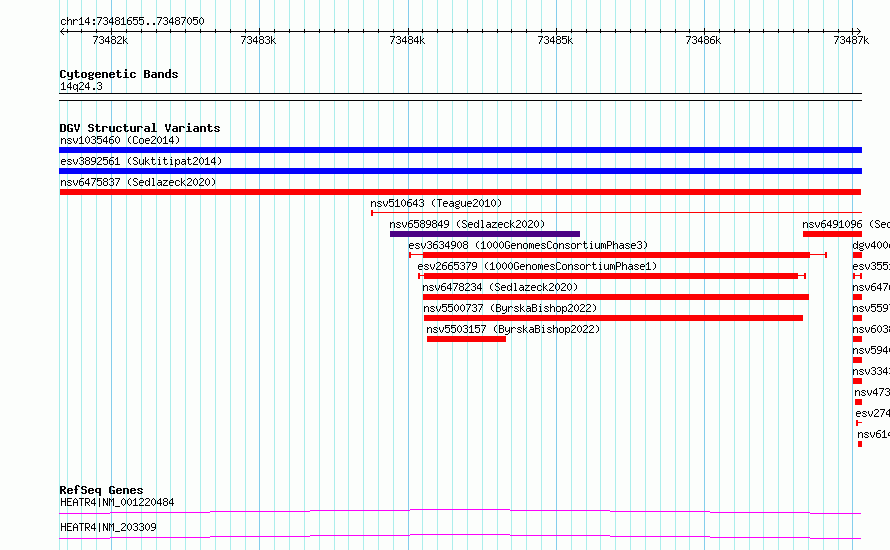Select the esv3634908 1000GenomesConsortiumPhase3 variant bar

618,255
